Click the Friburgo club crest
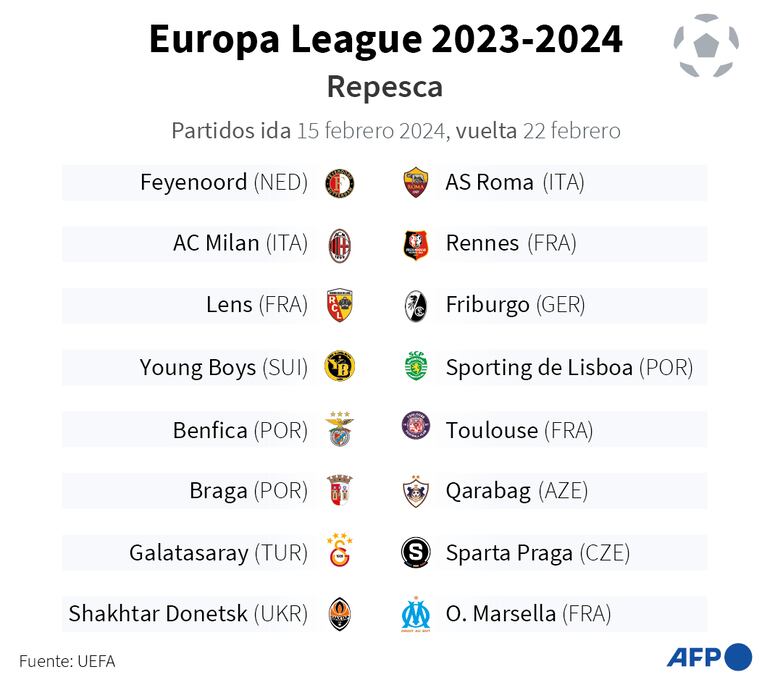 coord(415,305)
